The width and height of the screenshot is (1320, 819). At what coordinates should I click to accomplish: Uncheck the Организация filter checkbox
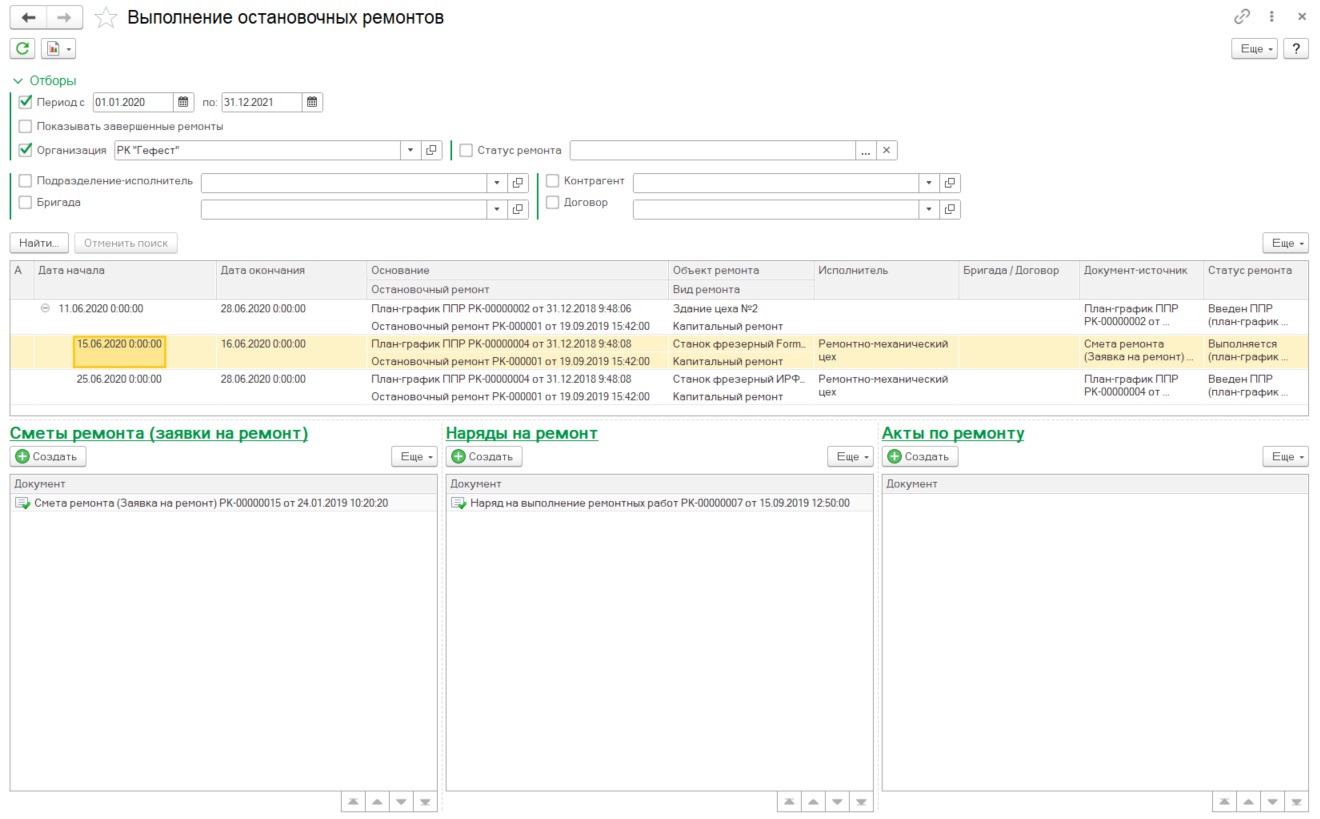click(25, 150)
